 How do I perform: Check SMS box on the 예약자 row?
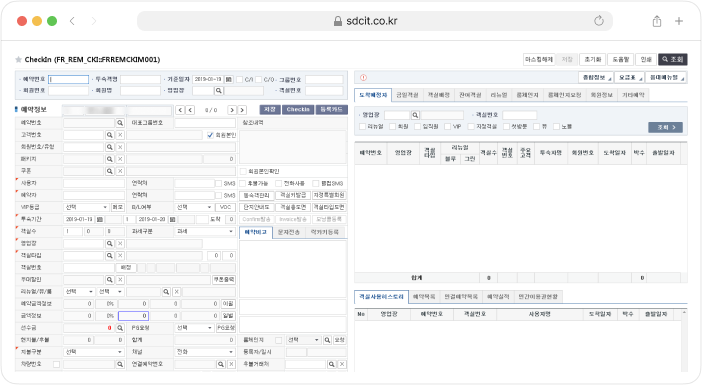coord(218,196)
